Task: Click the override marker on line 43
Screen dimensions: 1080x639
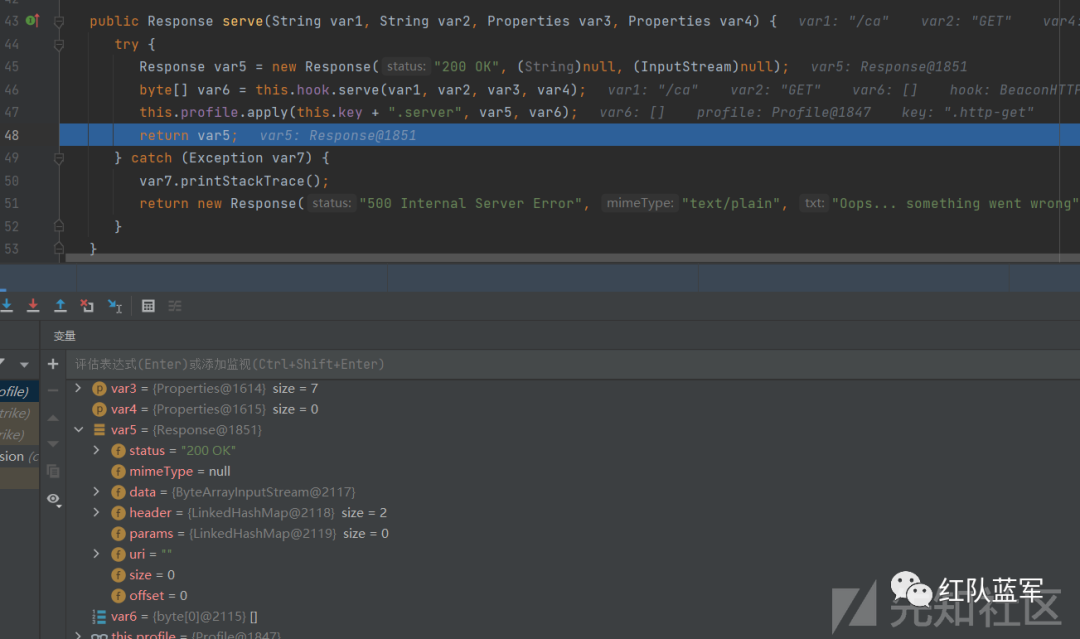Action: click(x=31, y=20)
